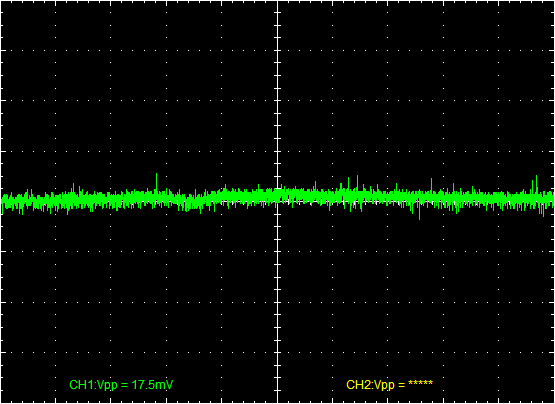
Task: Click the Vpp text in the yellow readout
Action: pos(385,386)
